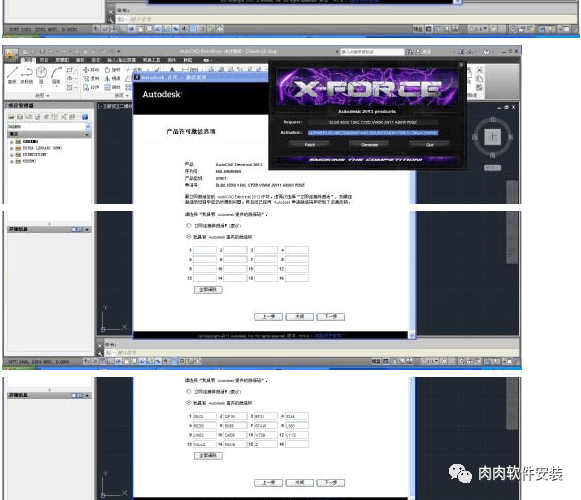Click the Request code field in X-Force

(x=373, y=122)
